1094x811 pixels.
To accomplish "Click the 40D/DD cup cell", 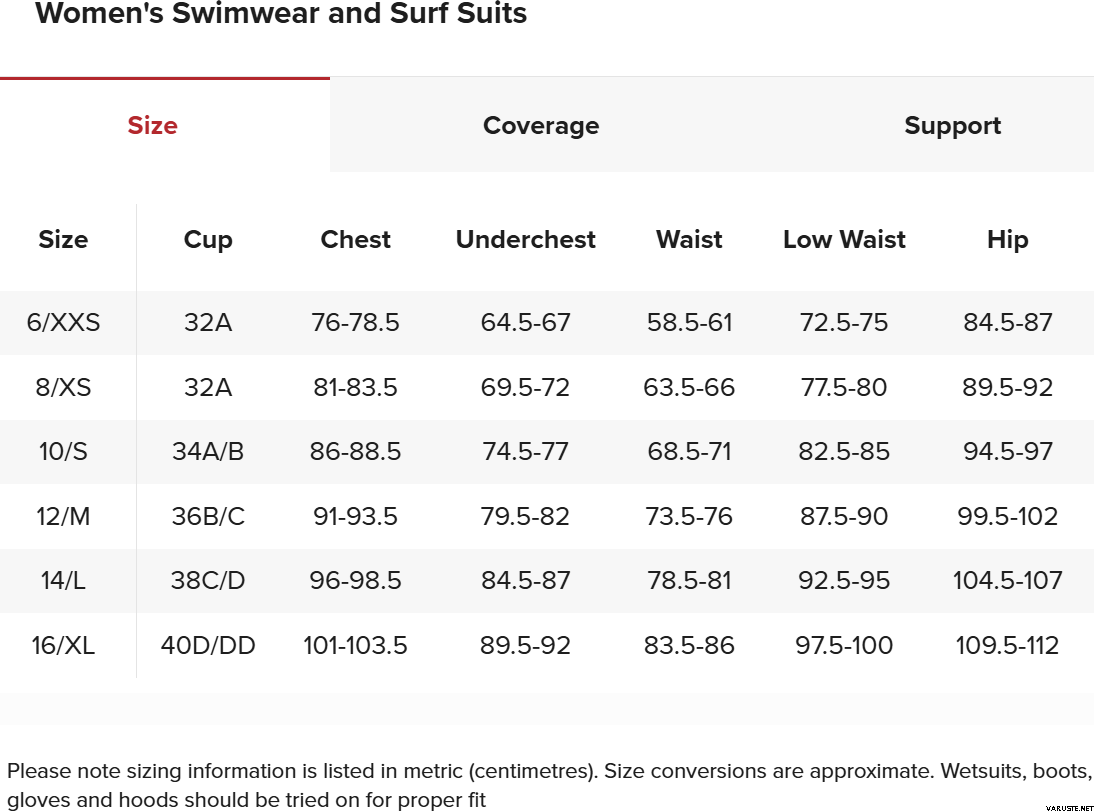I will 208,646.
